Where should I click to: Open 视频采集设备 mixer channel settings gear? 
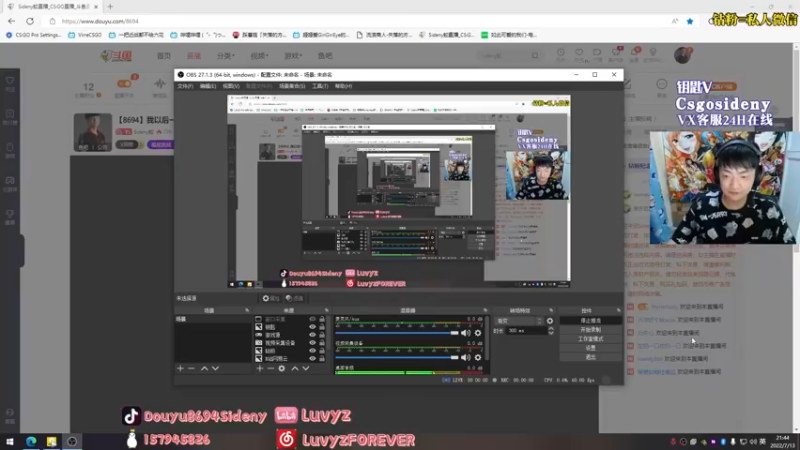[x=478, y=358]
